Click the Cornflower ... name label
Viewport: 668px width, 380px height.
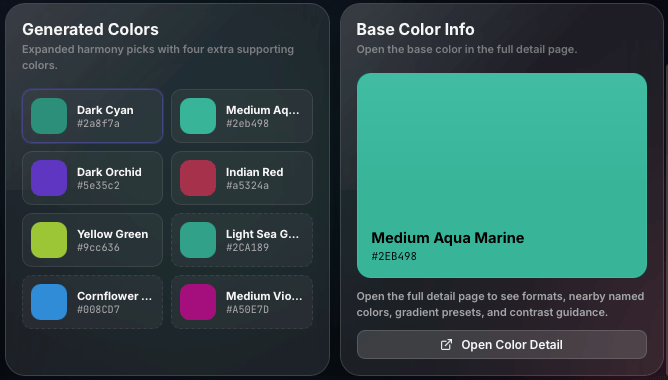click(115, 296)
